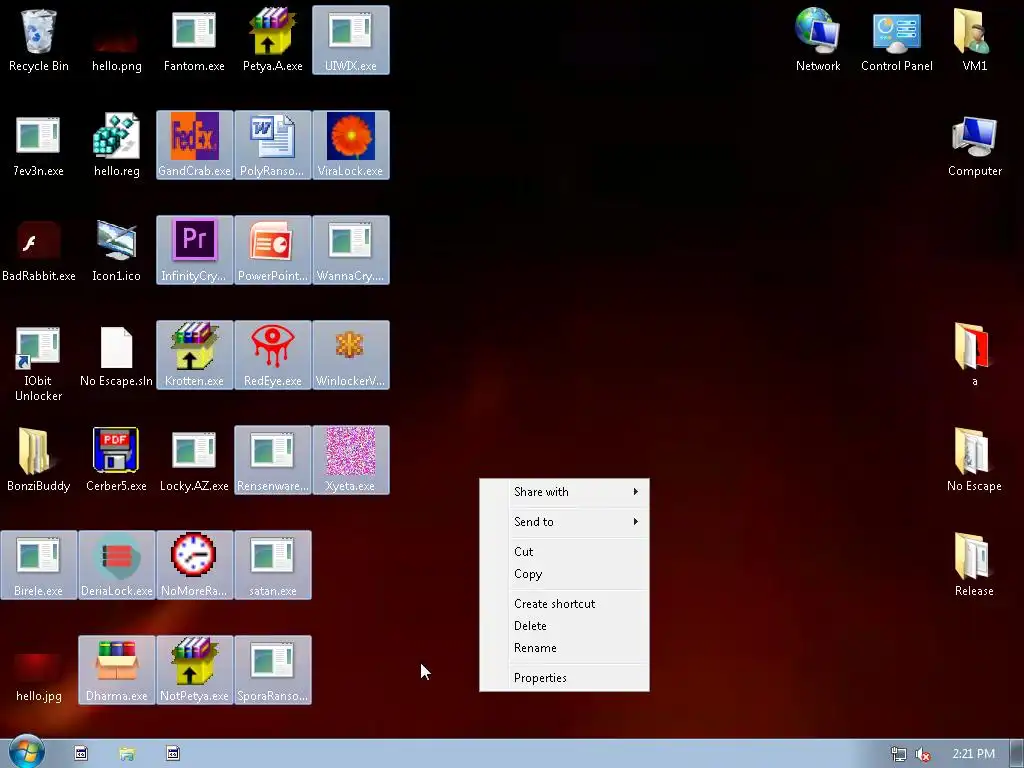Click the Birele.exe icon
The height and width of the screenshot is (768, 1024).
click(x=39, y=565)
